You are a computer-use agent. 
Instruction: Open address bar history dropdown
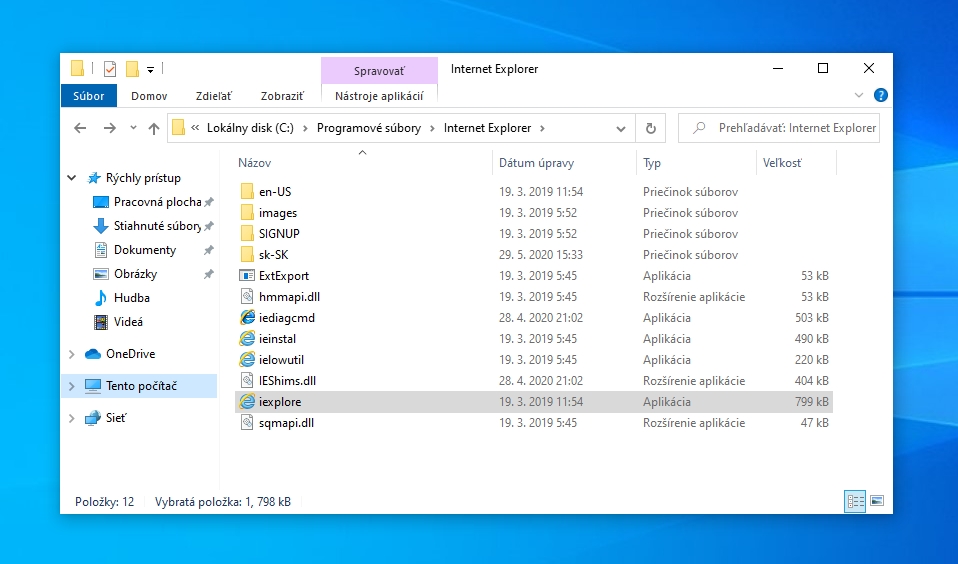coord(621,128)
